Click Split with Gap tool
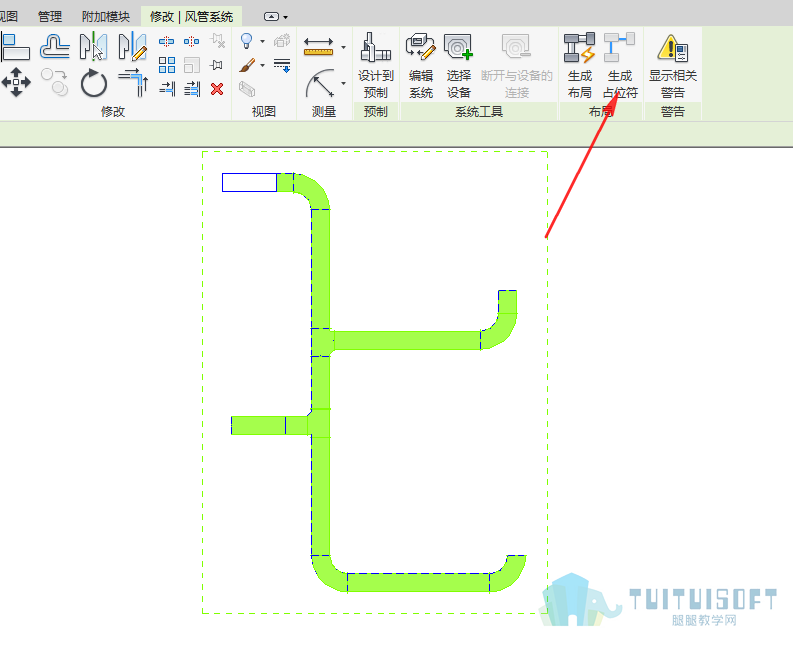 tap(192, 41)
